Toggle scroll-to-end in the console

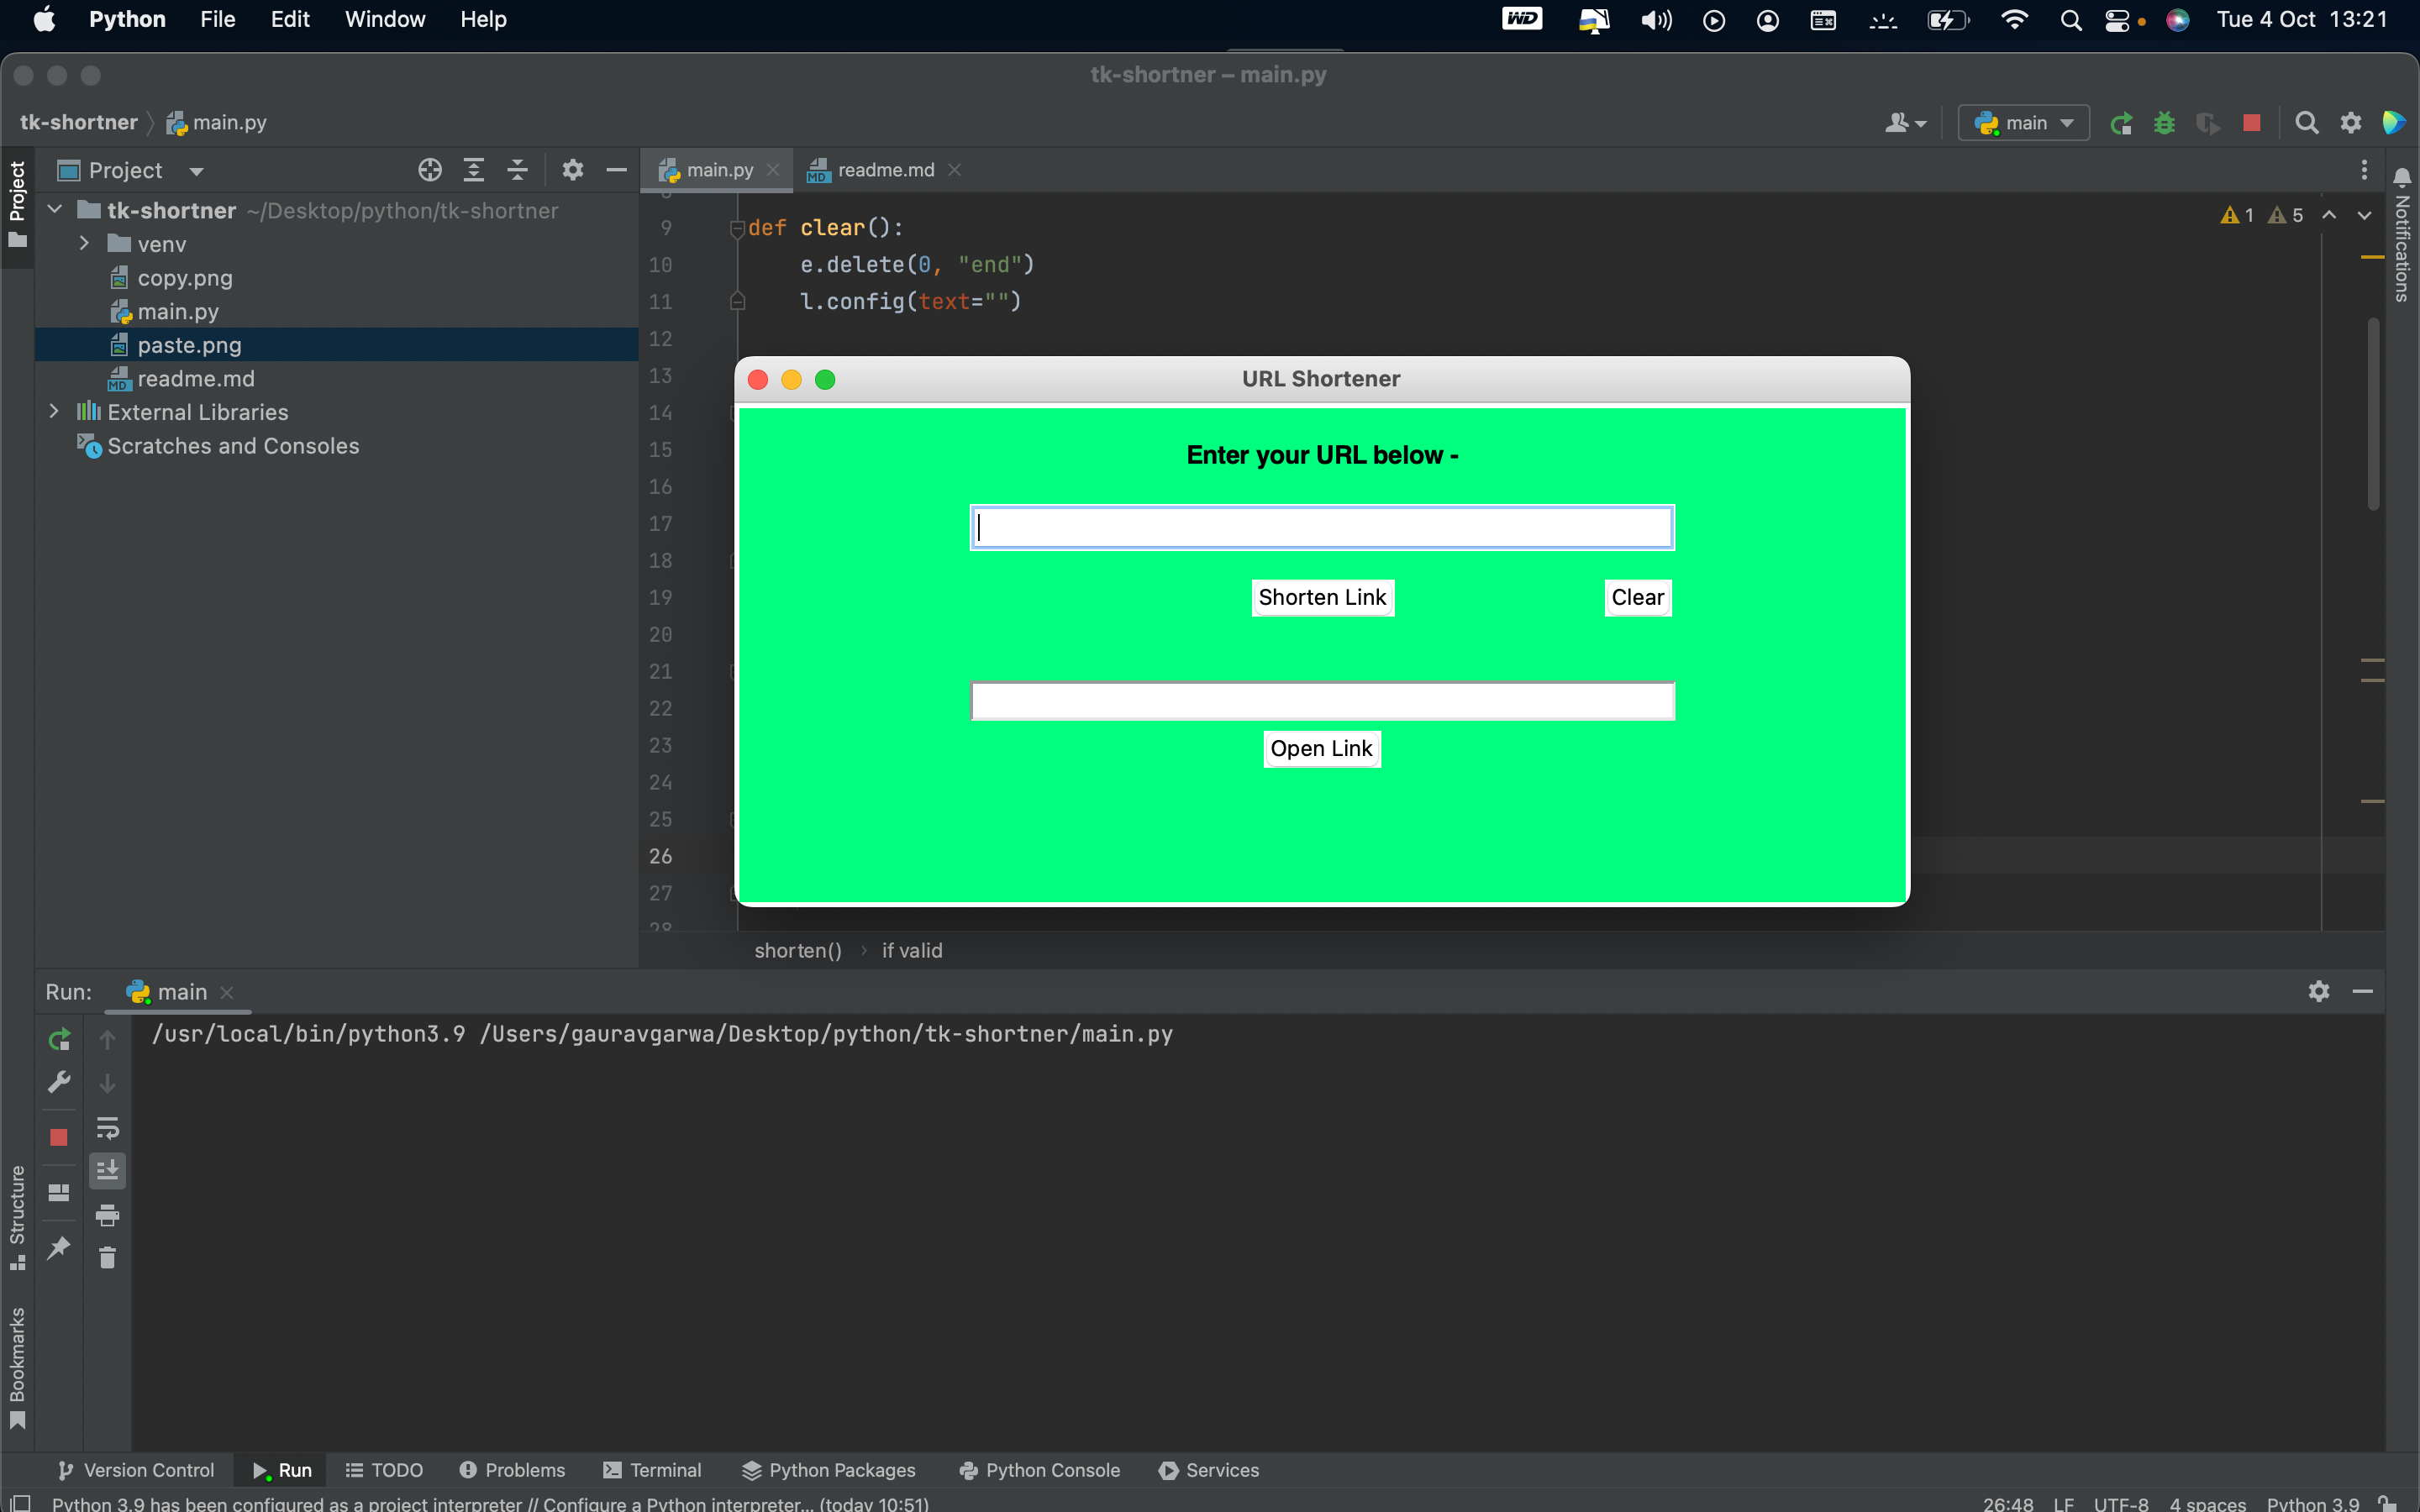point(107,1170)
